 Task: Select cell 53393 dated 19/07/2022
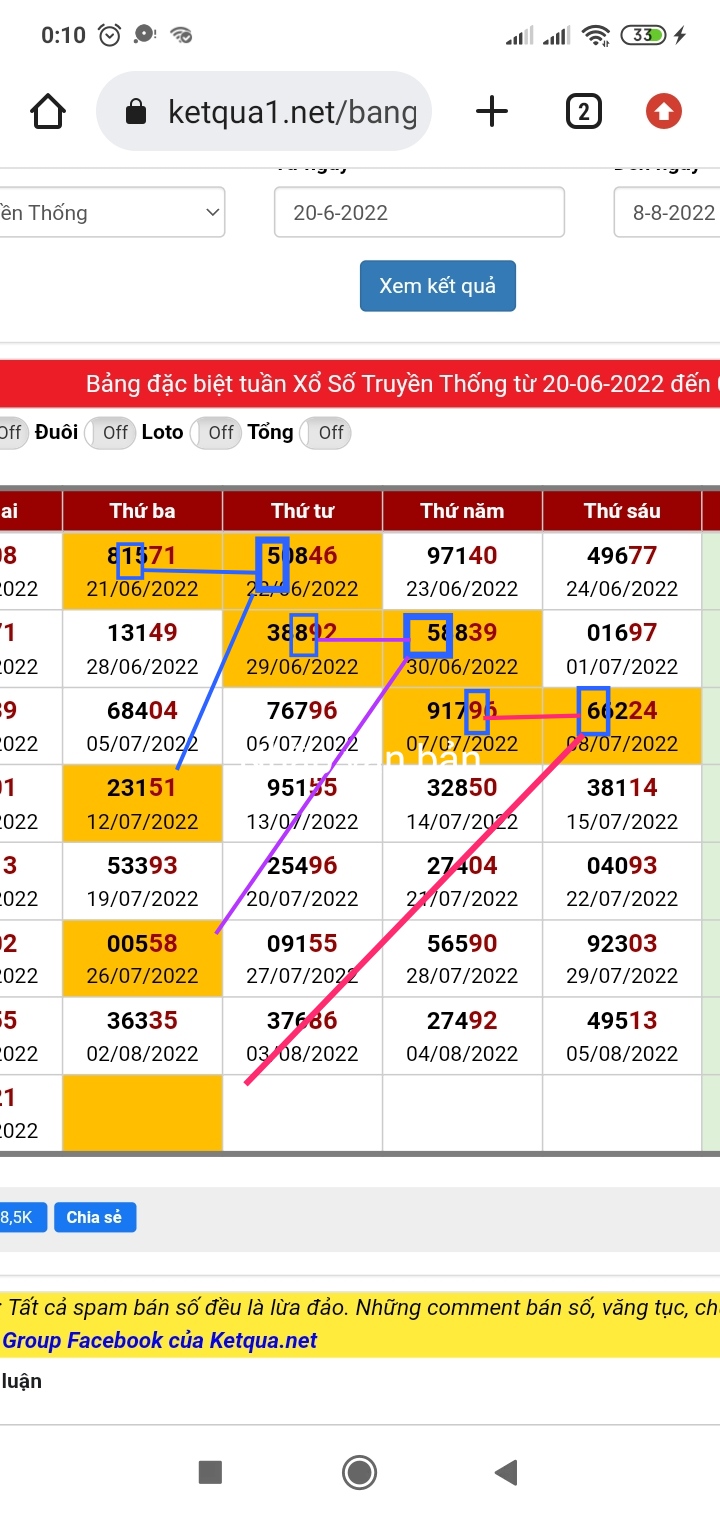click(142, 882)
